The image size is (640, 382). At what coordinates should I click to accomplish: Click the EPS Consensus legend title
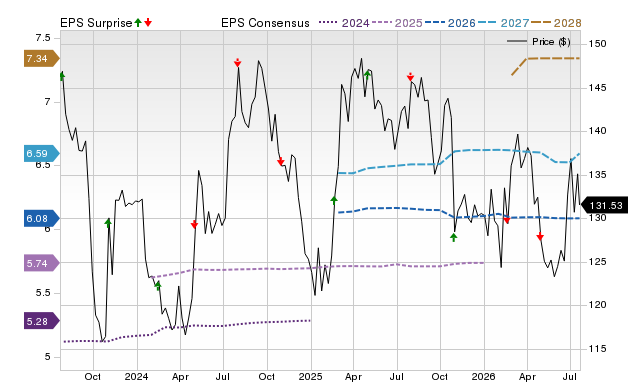[265, 23]
